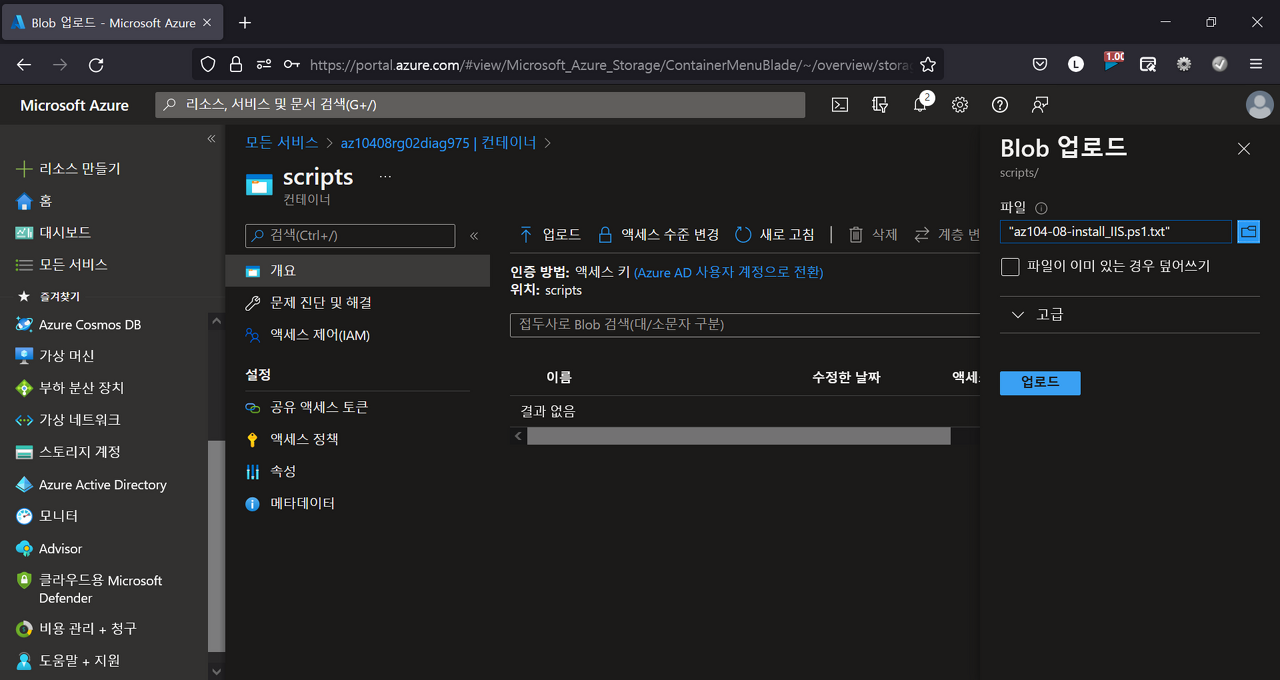Bookmark this page with star icon
This screenshot has width=1280, height=680.
click(928, 64)
